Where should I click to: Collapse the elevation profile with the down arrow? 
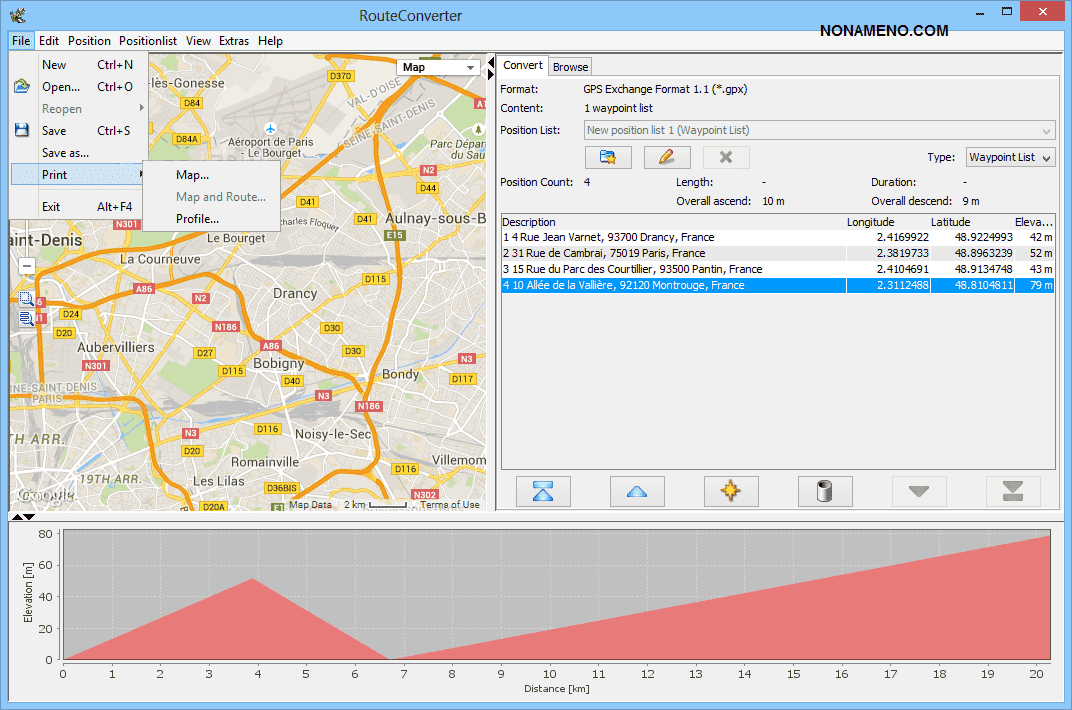tap(29, 517)
